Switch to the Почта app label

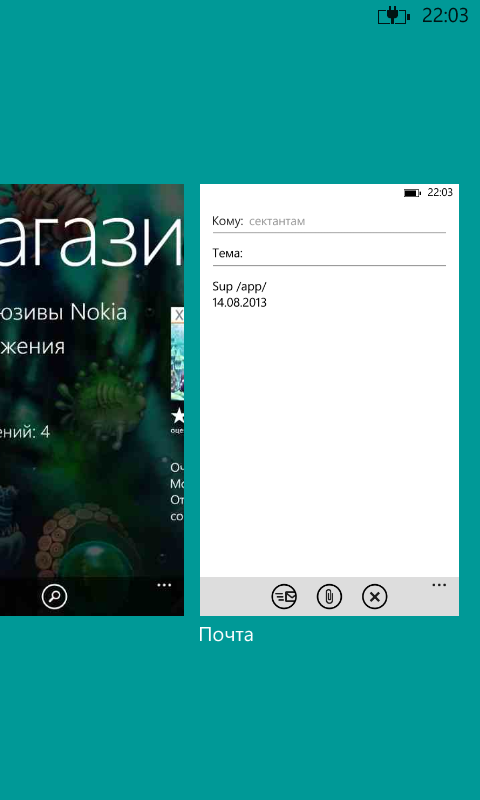(226, 635)
